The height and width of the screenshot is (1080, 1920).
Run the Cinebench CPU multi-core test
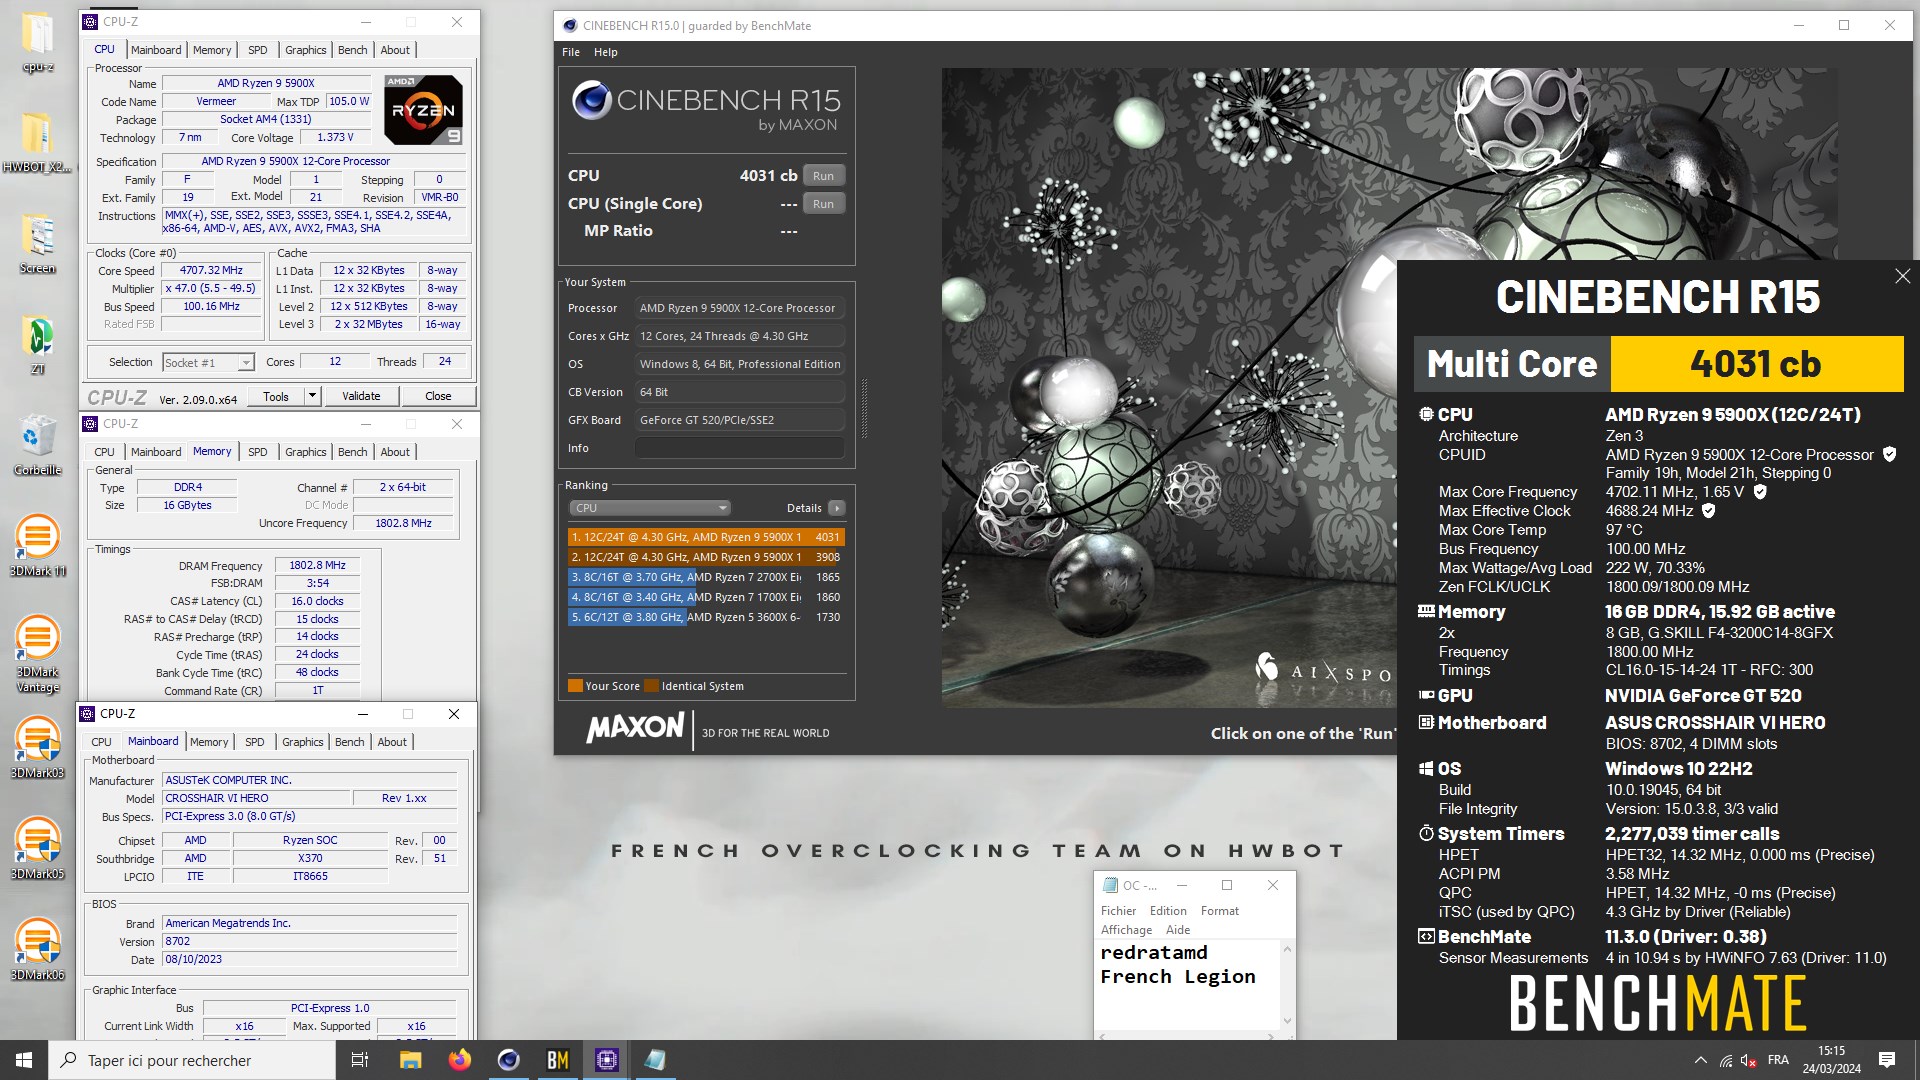(823, 176)
